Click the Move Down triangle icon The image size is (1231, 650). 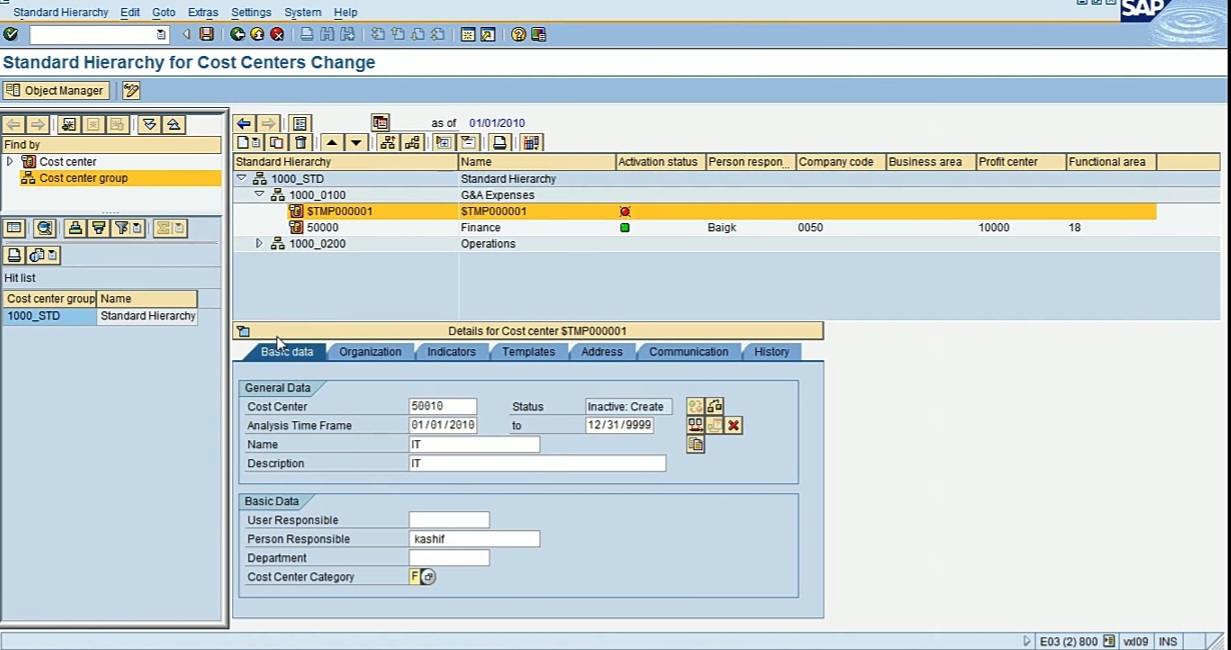355,143
